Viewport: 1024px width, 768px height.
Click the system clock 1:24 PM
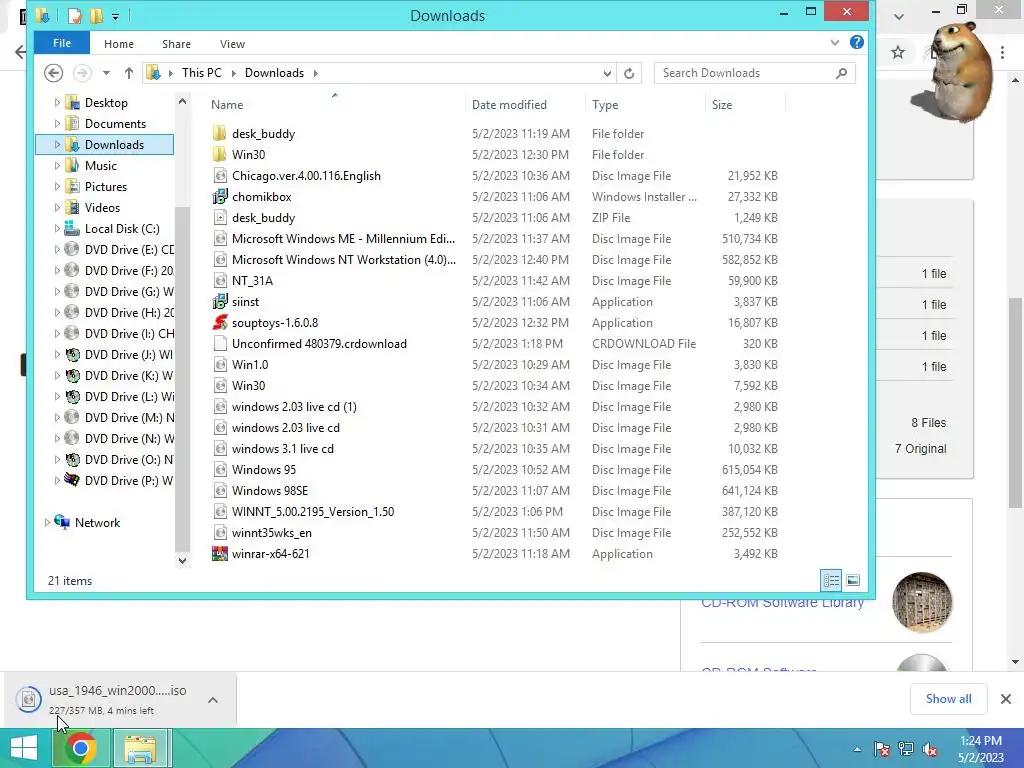pyautogui.click(x=981, y=741)
